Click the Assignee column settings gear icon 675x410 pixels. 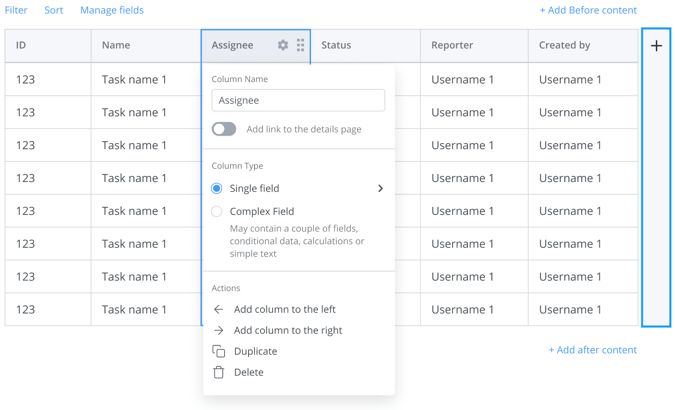283,45
